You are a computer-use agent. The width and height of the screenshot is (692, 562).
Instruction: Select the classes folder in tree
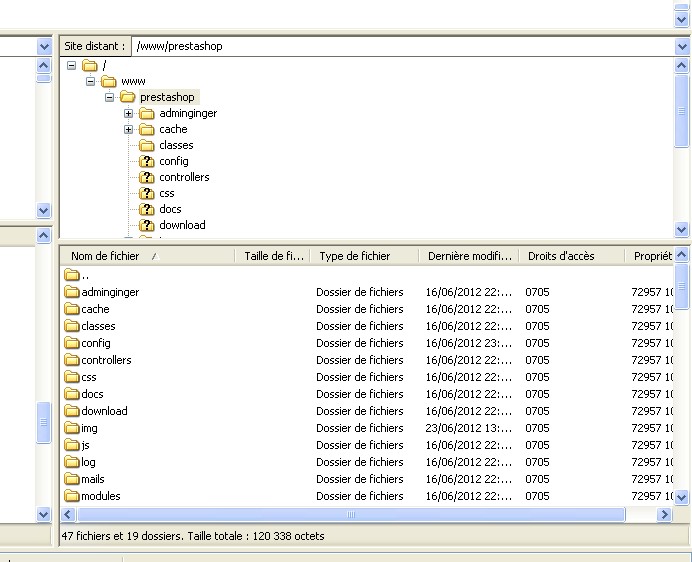tap(176, 145)
